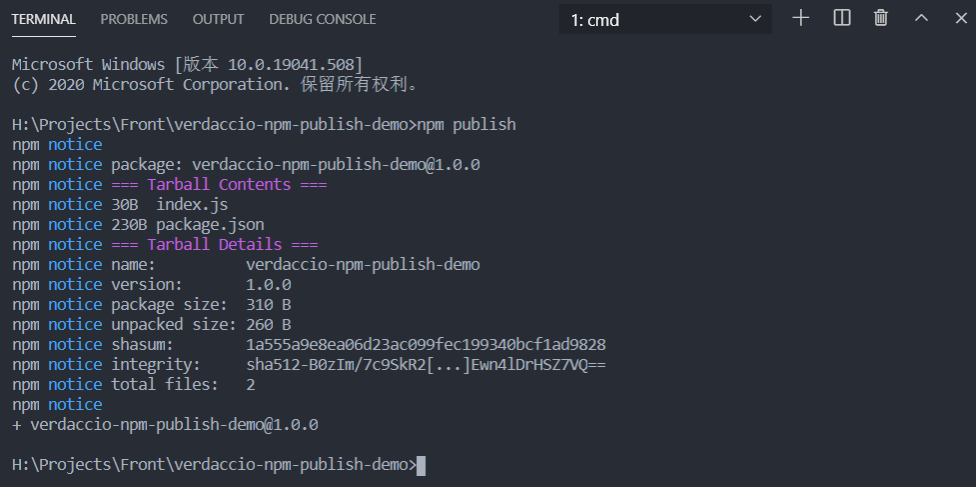Viewport: 976px width, 487px height.
Task: Open the '1: cmd' terminal selector dropdown
Action: [665, 19]
